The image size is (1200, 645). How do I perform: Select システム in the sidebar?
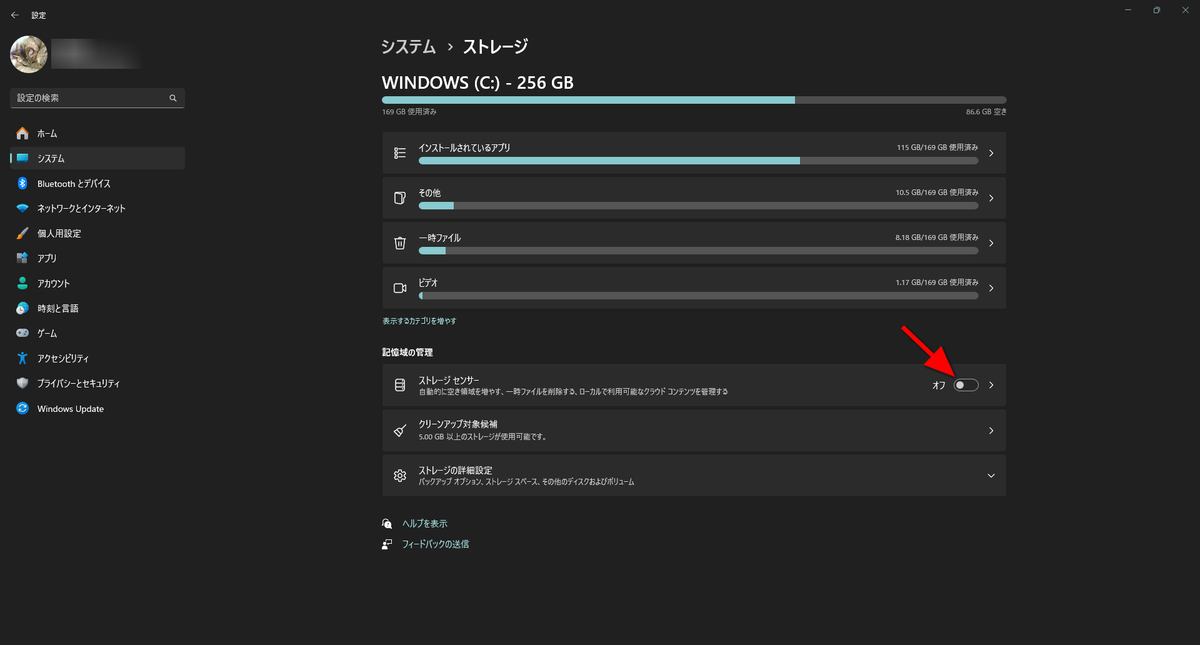point(97,158)
